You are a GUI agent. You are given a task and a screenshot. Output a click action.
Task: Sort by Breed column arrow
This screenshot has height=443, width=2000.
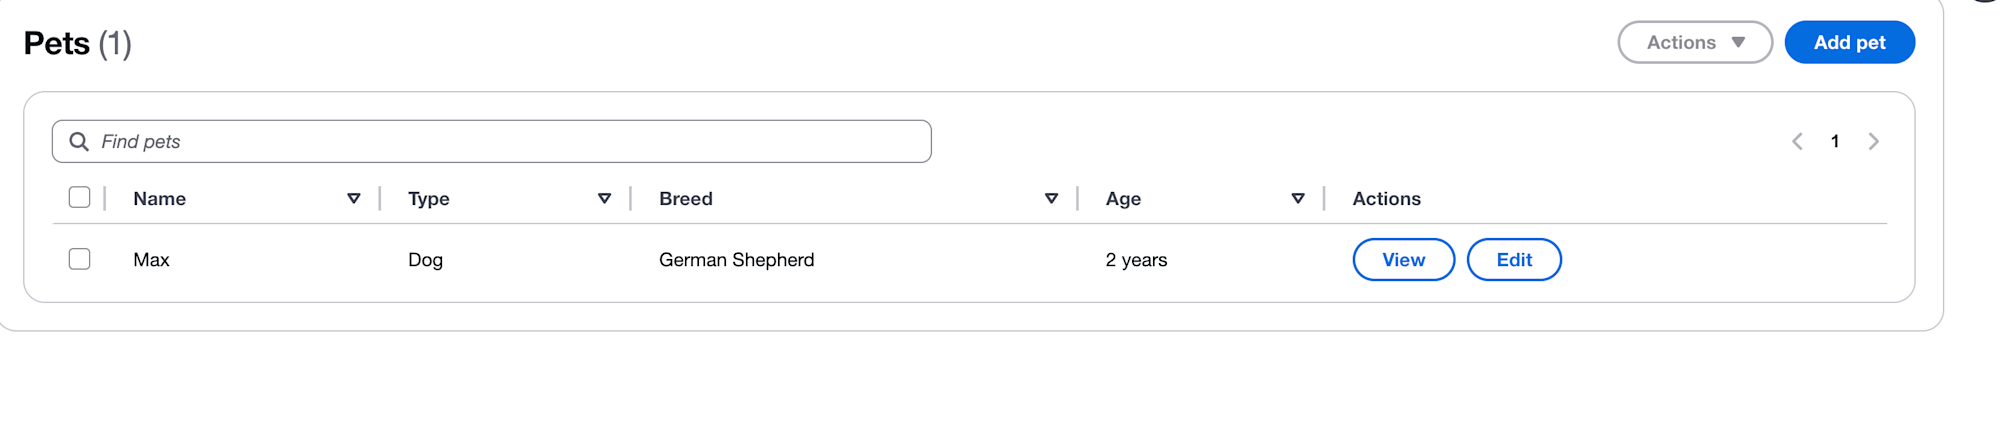coord(1052,199)
